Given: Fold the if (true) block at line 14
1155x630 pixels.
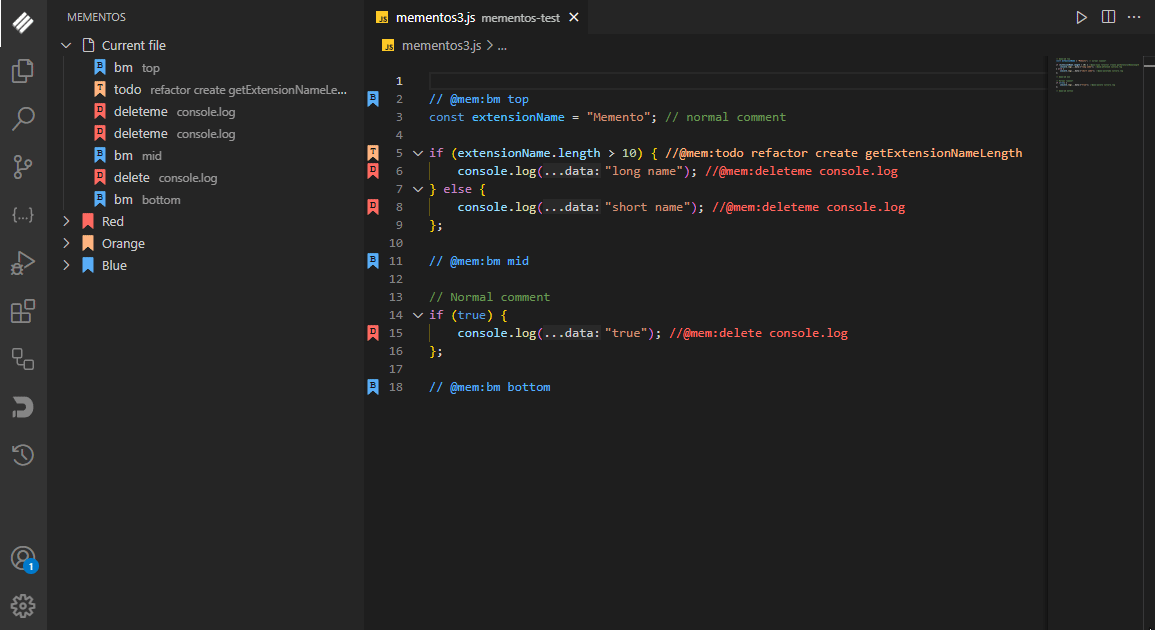Looking at the screenshot, I should (x=418, y=315).
